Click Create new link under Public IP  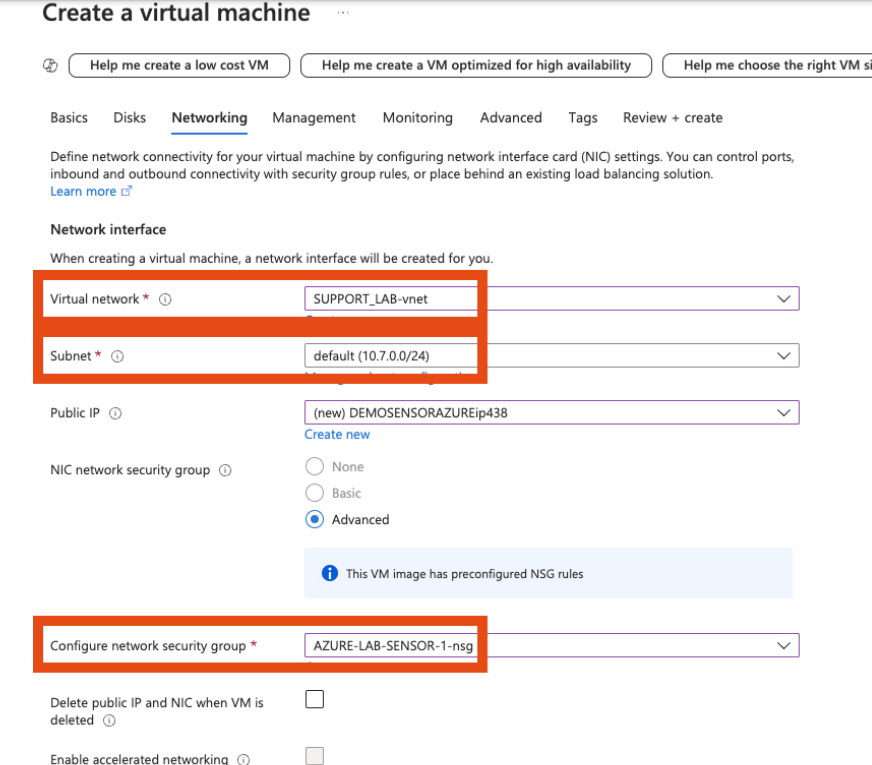[x=337, y=435]
